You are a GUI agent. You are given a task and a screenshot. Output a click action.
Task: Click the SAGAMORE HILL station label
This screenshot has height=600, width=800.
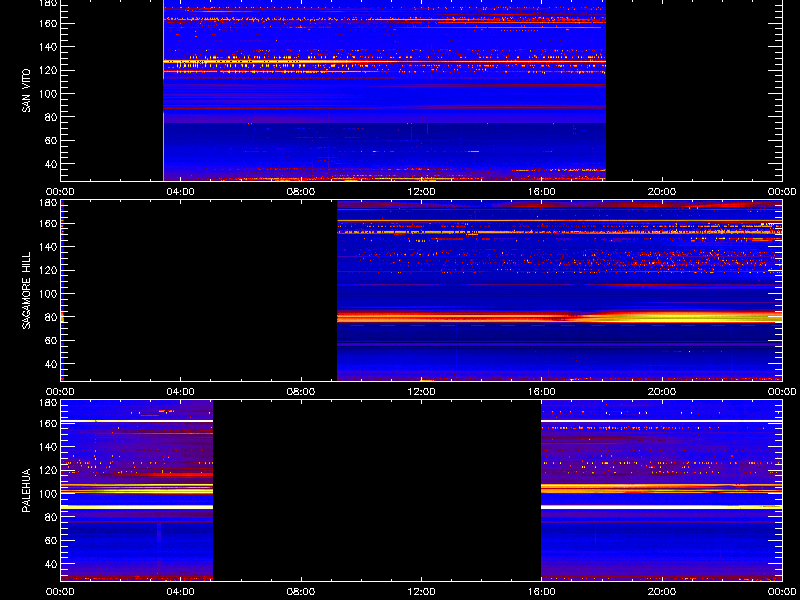click(x=27, y=290)
